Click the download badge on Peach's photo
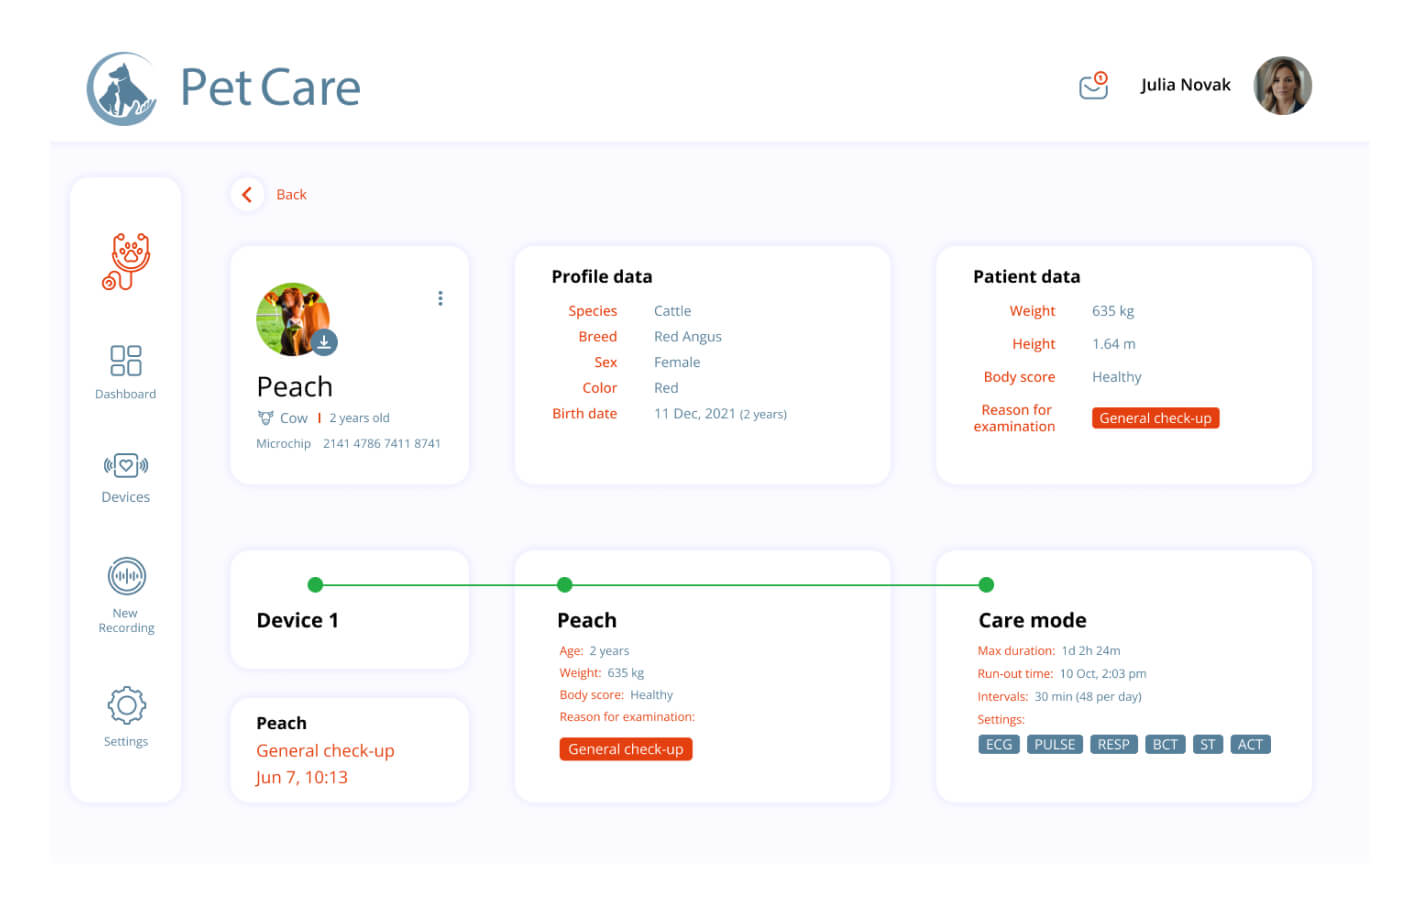 pos(324,342)
